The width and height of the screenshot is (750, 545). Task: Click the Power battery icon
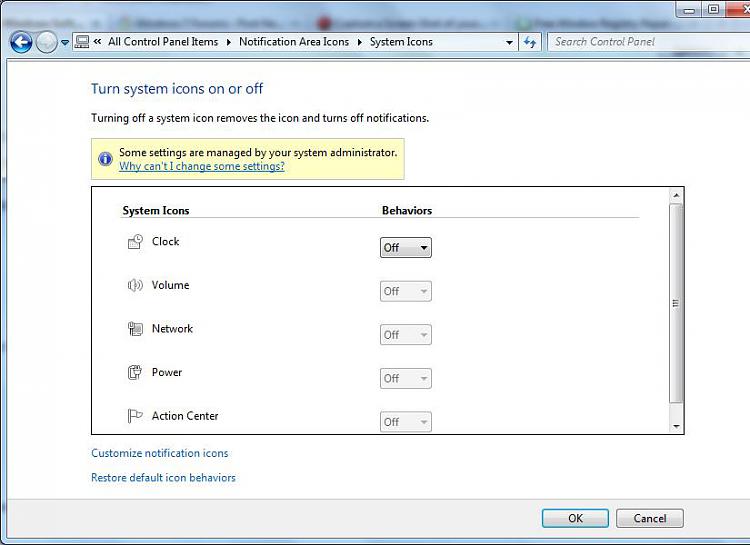[x=135, y=372]
